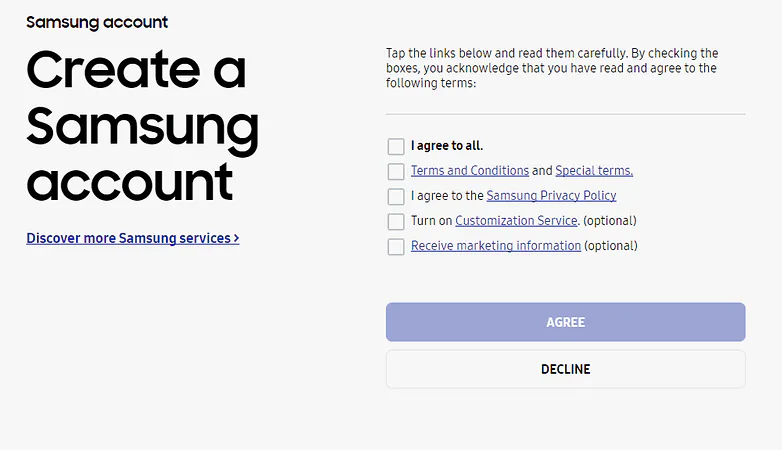Follow 'Discover more Samsung services' link
Screen dimensions: 782x450
pos(133,238)
